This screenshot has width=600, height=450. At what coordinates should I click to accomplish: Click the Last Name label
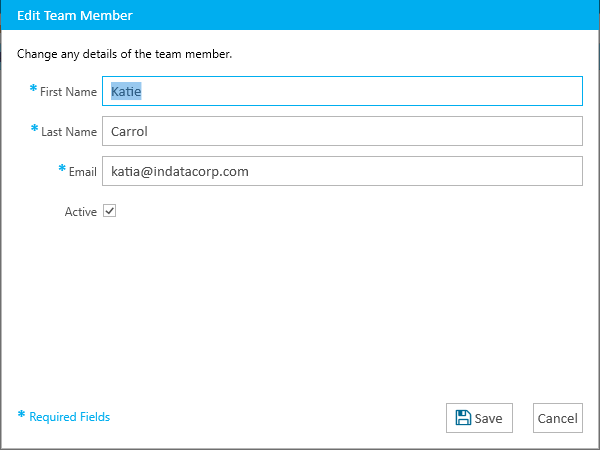(69, 132)
